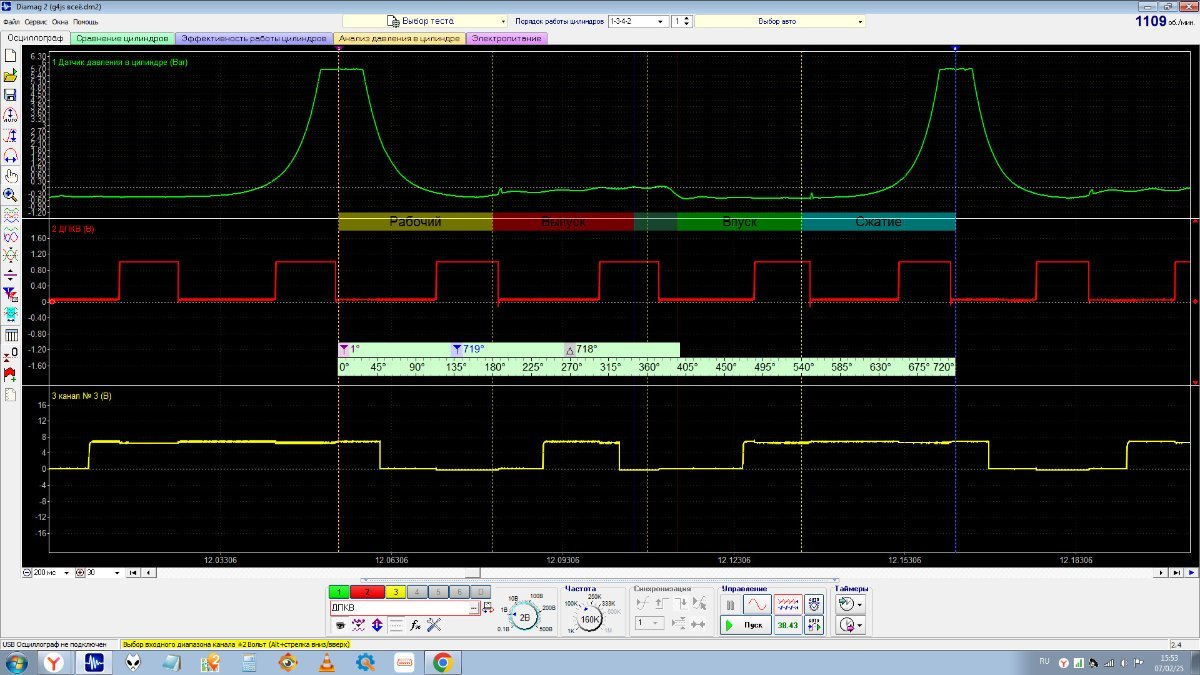Click the frequency 160K rotary knob
This screenshot has width=1200, height=675.
click(x=590, y=620)
